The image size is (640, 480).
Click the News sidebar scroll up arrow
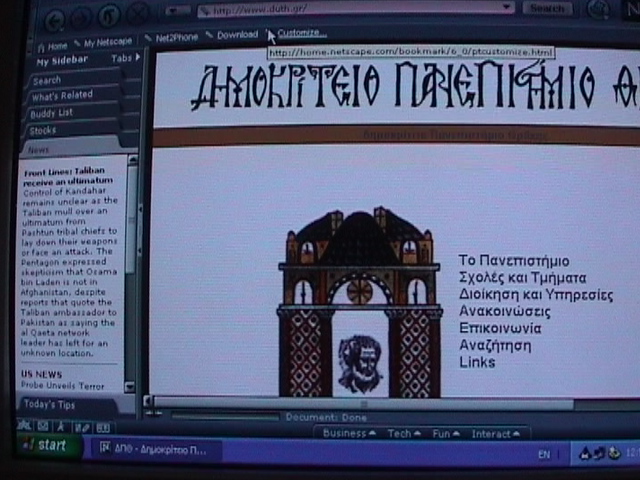tap(132, 160)
